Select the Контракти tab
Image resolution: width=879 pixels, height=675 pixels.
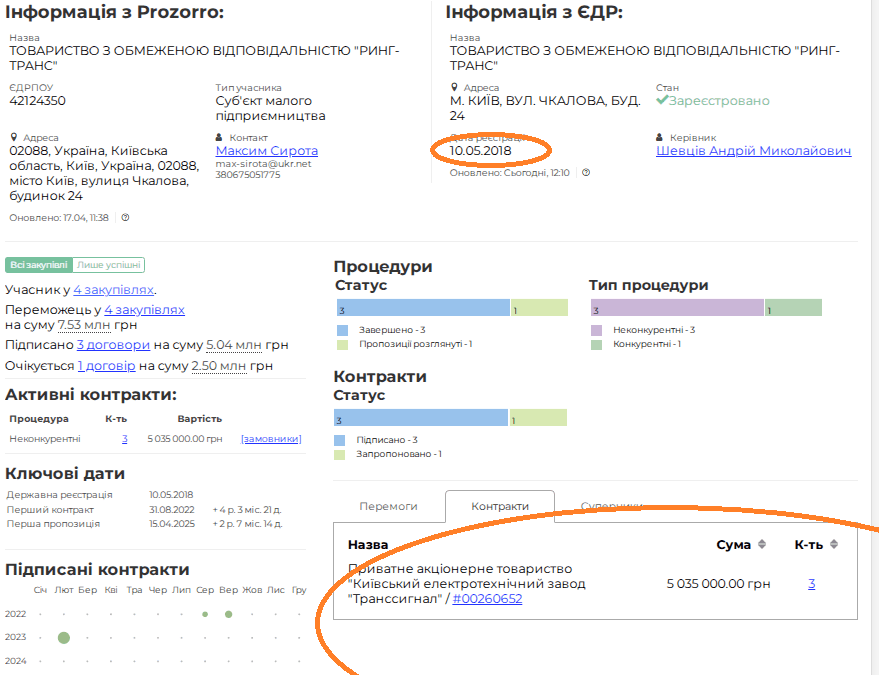point(500,506)
